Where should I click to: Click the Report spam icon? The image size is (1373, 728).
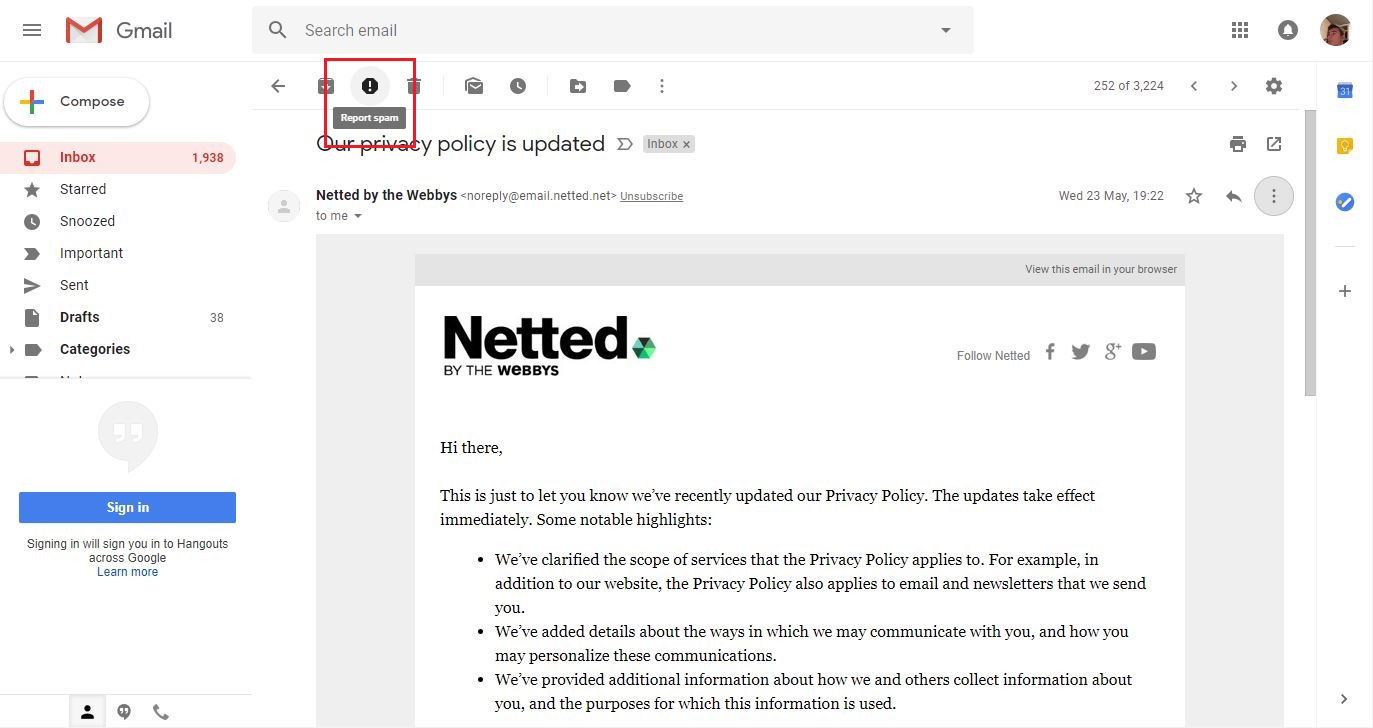tap(370, 86)
